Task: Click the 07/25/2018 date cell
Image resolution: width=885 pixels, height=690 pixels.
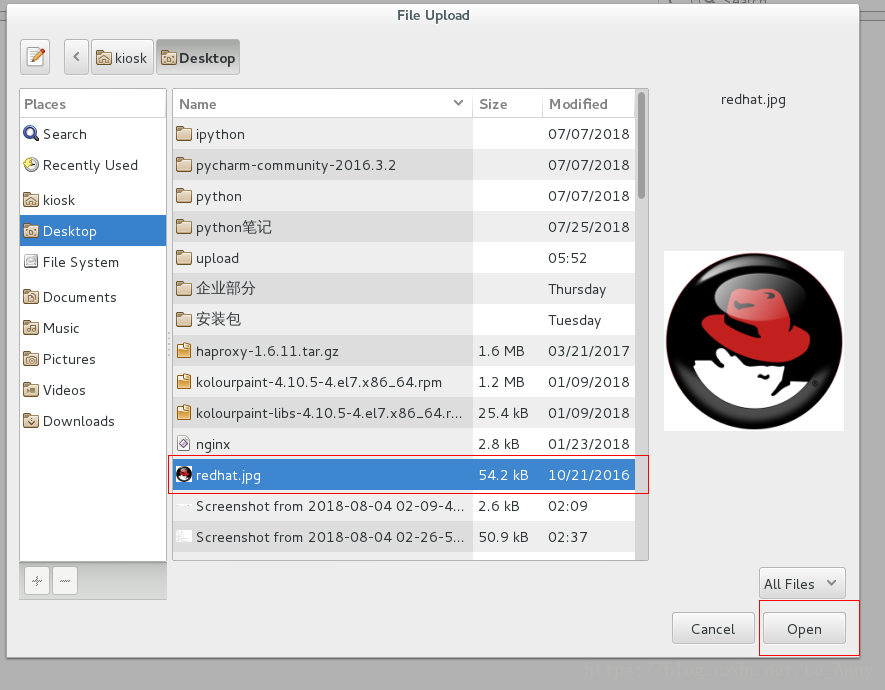Action: 589,227
